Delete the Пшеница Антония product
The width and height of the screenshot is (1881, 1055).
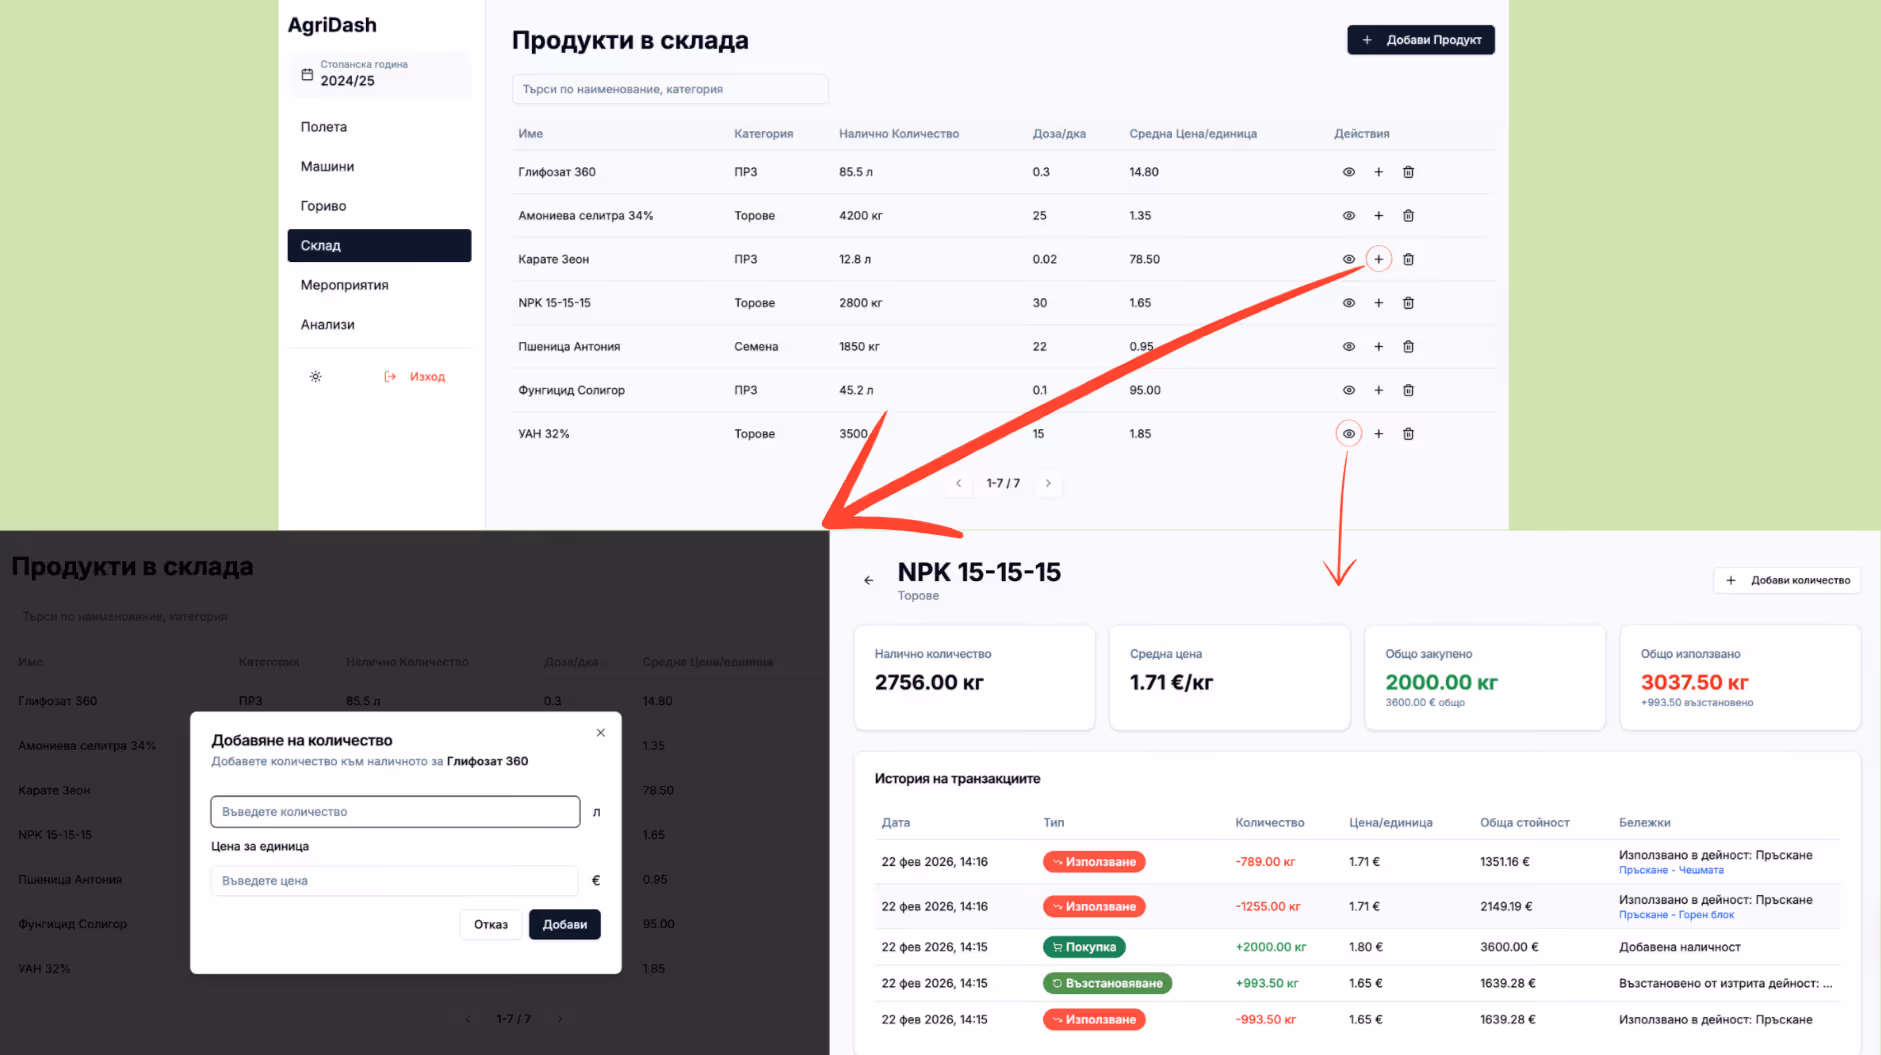tap(1408, 347)
